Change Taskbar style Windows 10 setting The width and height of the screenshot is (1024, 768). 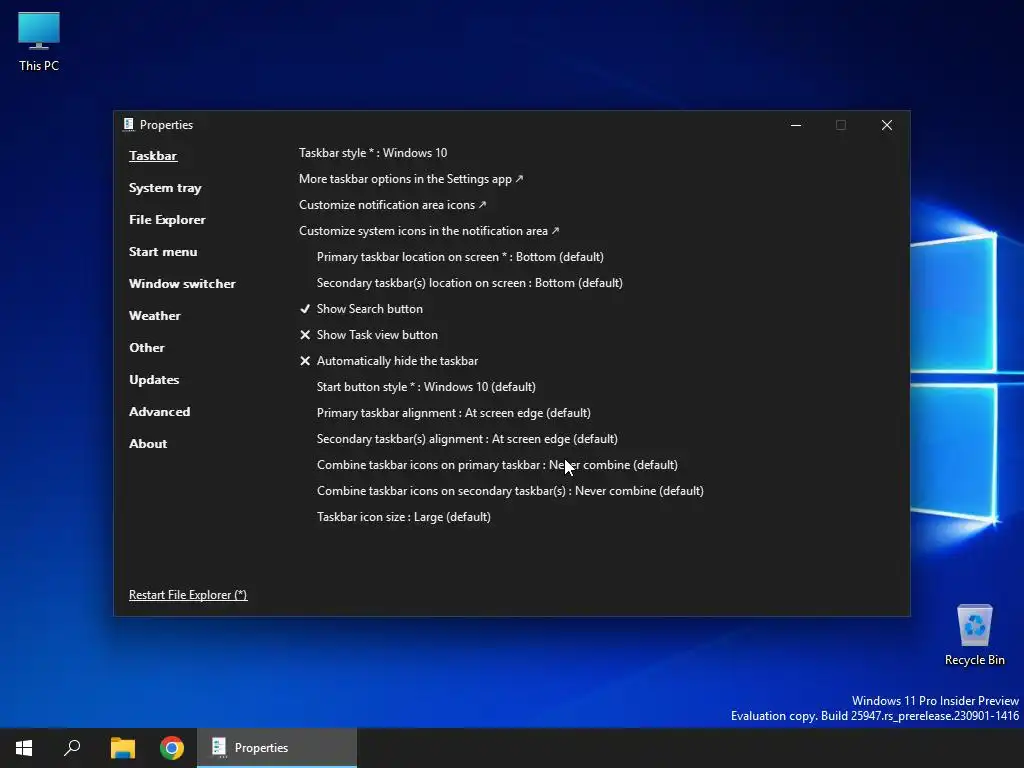click(x=373, y=153)
